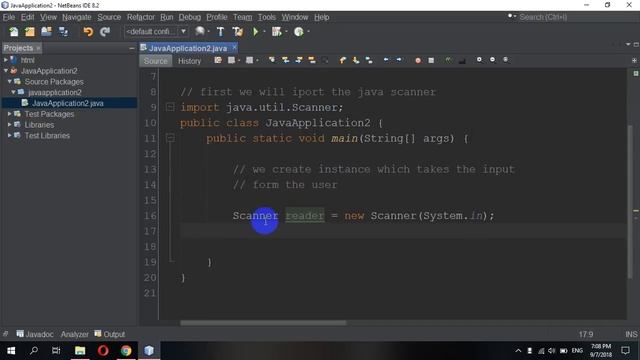Select the JavaApplication2.java editor tab

188,48
